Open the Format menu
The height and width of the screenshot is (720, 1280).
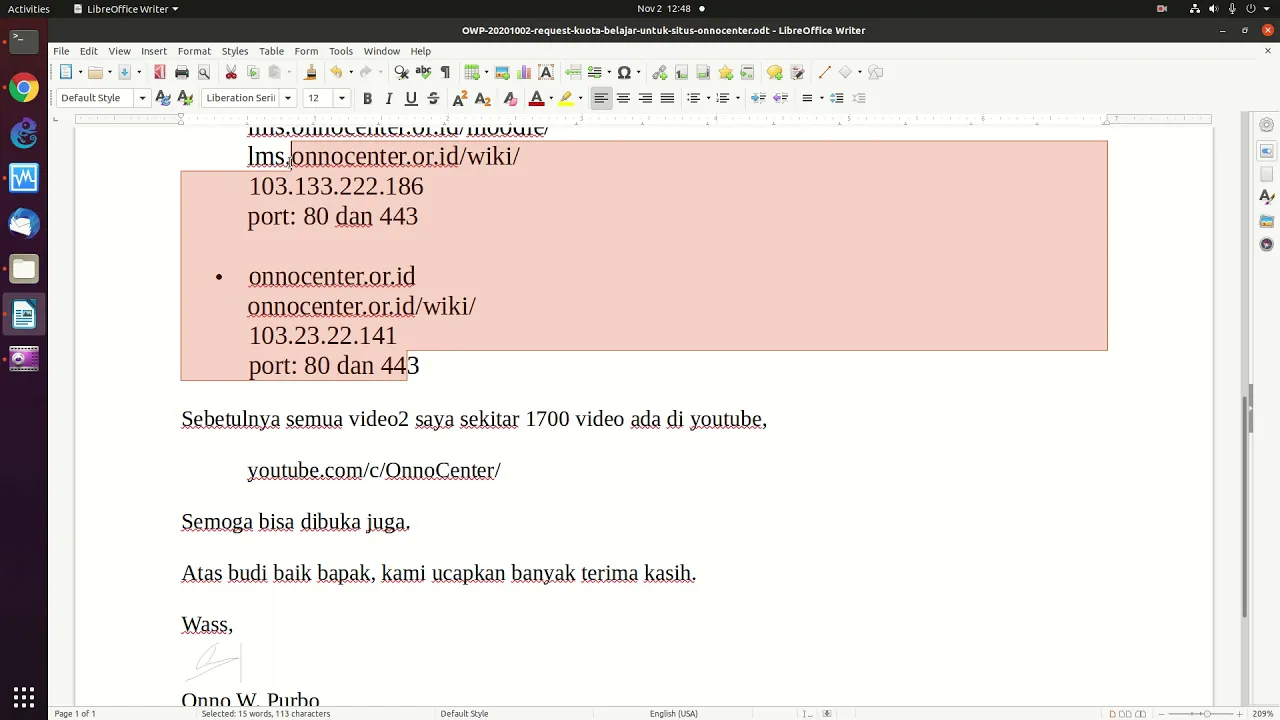click(194, 51)
